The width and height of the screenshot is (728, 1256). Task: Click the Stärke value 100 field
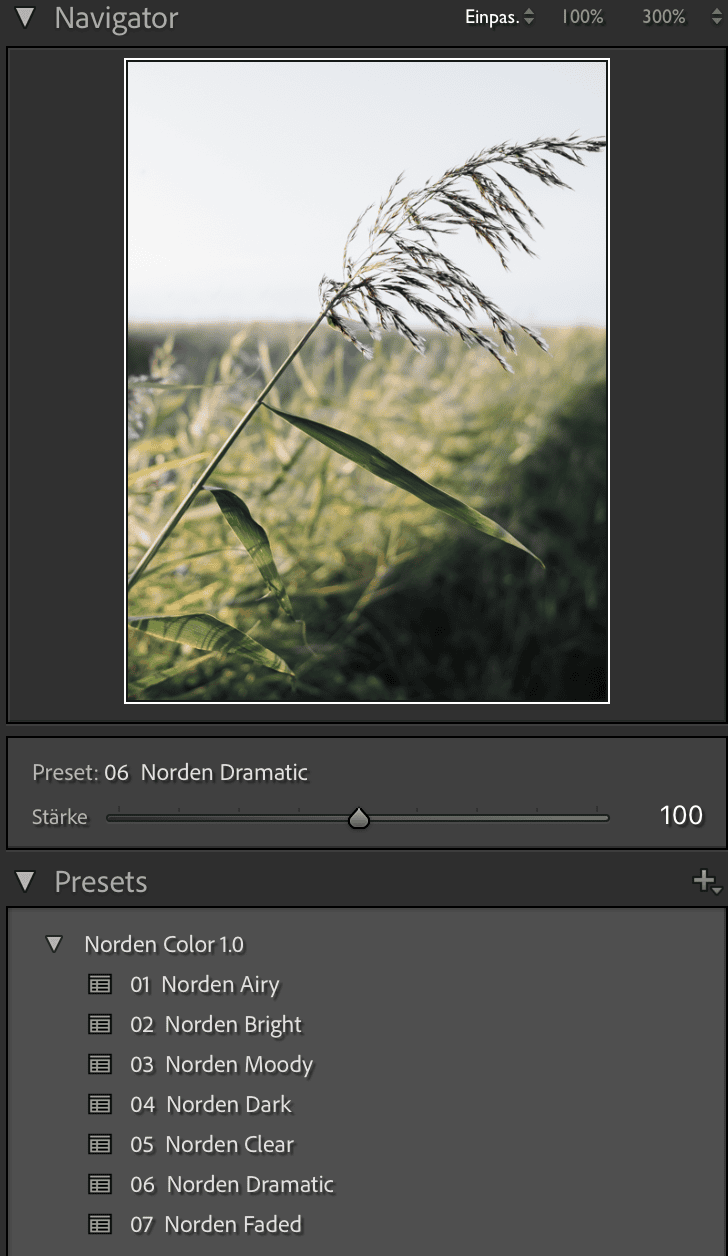[x=681, y=815]
